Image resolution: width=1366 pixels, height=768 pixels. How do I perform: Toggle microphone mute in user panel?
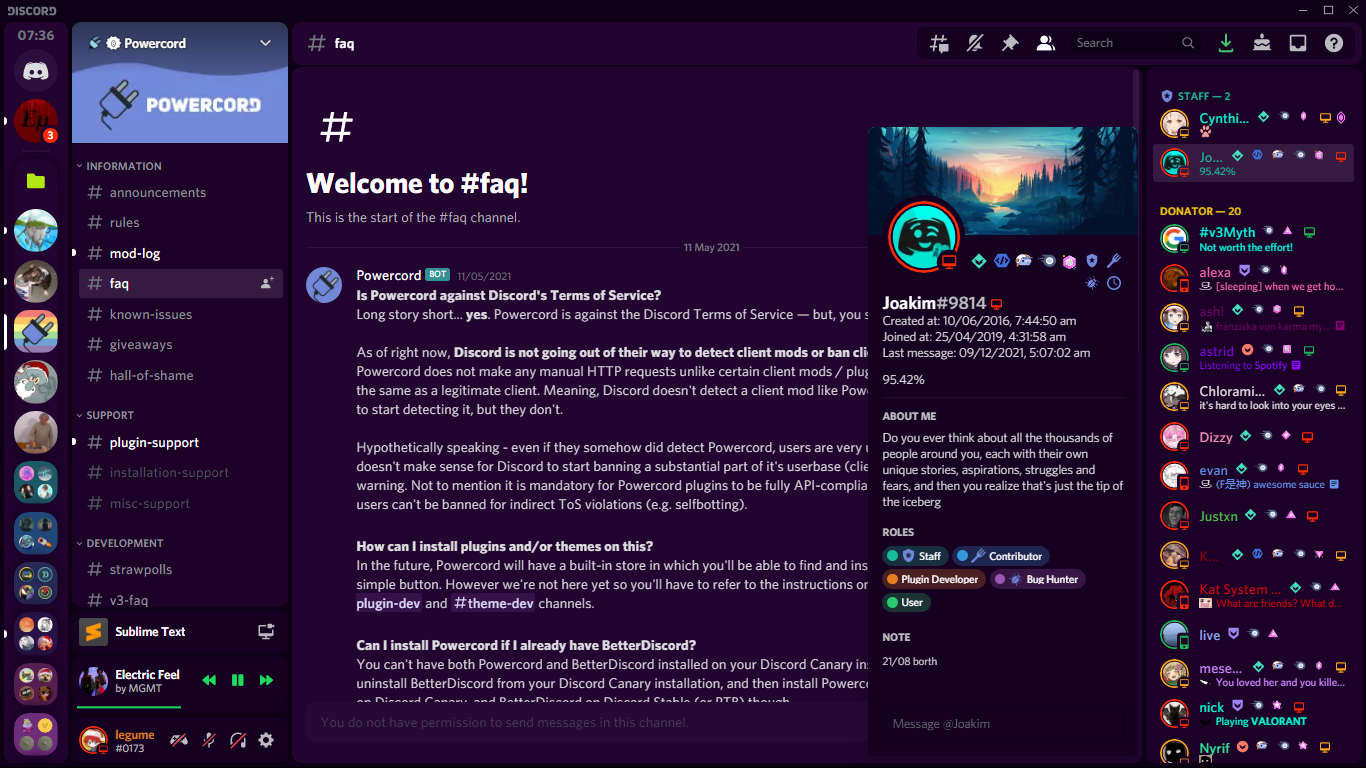click(209, 740)
